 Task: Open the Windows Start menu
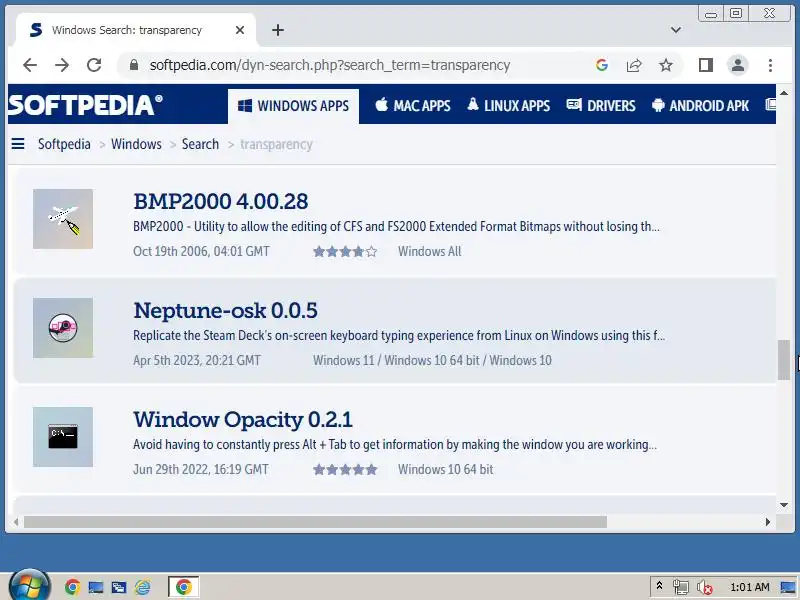(30, 586)
